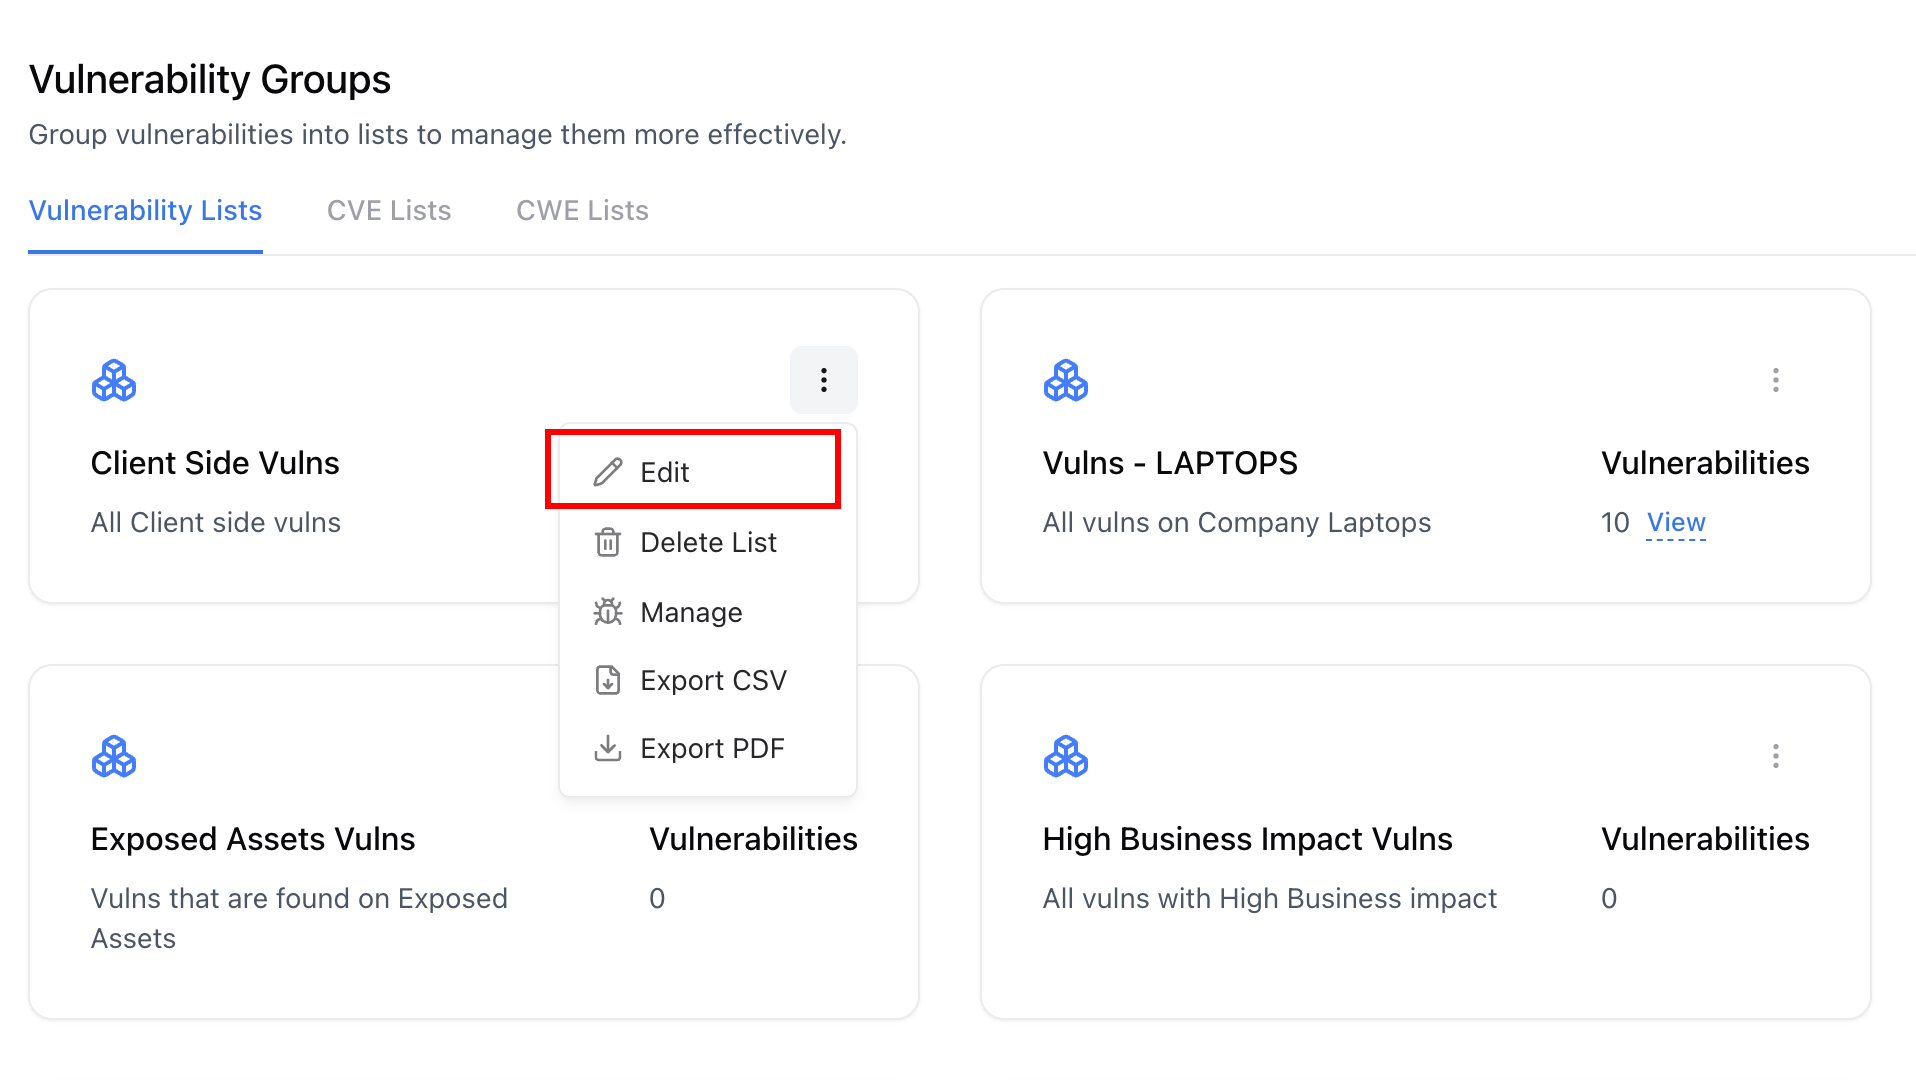
Task: Select the bug icon beside Manage
Action: (606, 611)
